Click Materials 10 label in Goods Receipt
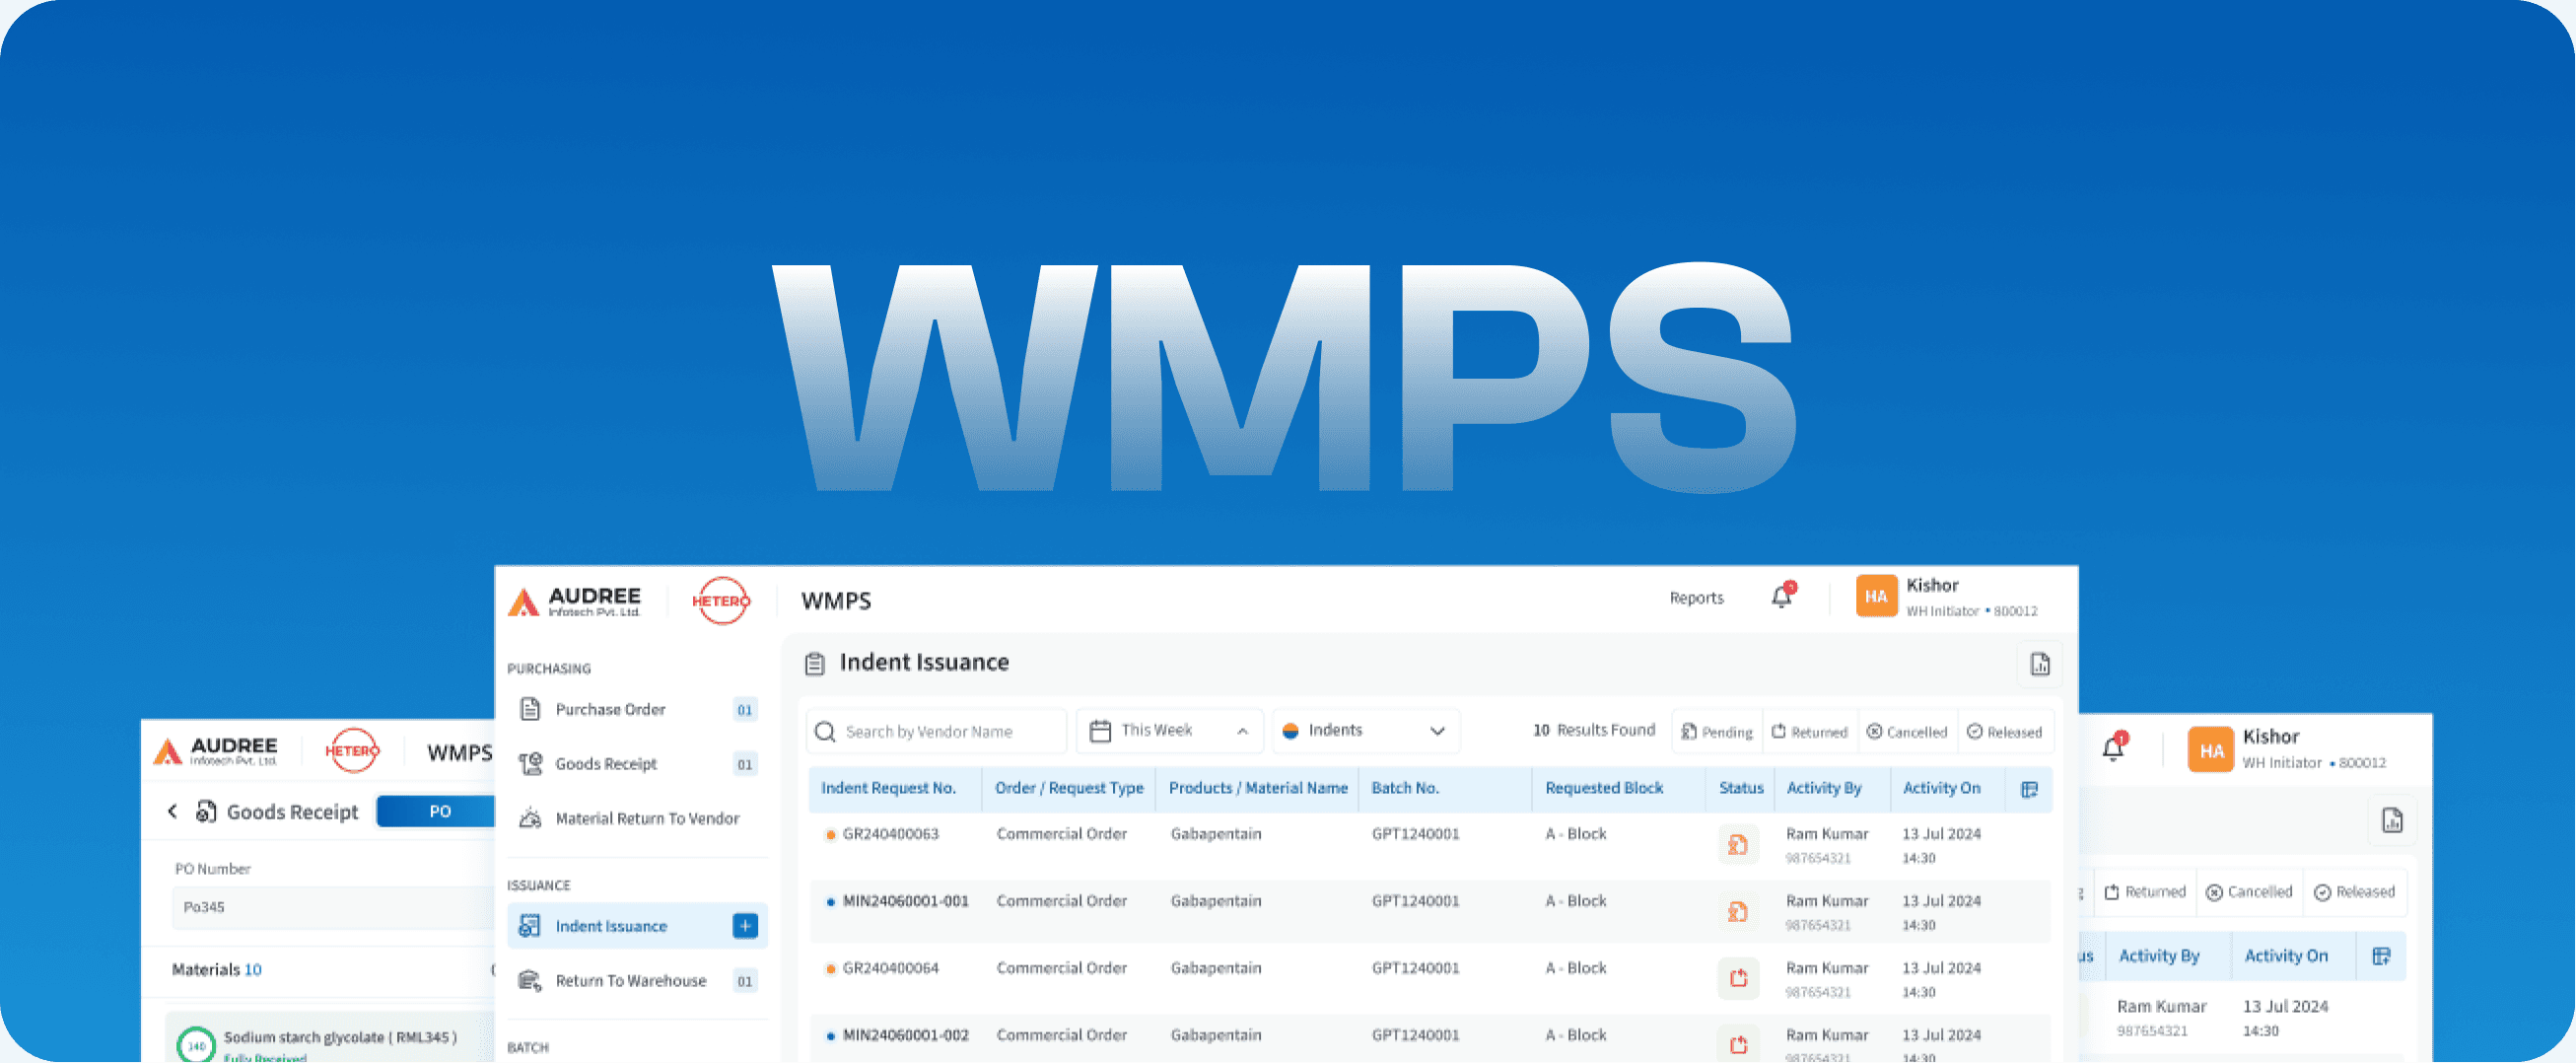 [216, 970]
